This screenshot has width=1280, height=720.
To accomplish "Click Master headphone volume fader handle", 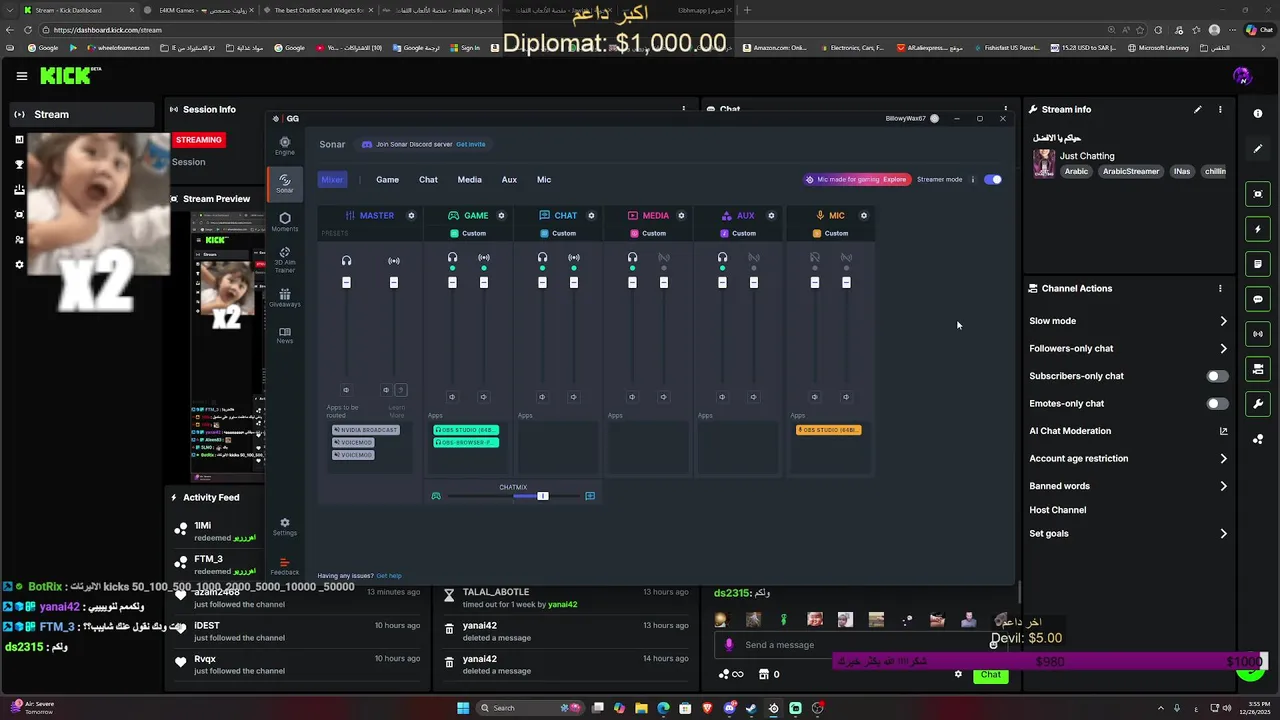I will coord(346,283).
